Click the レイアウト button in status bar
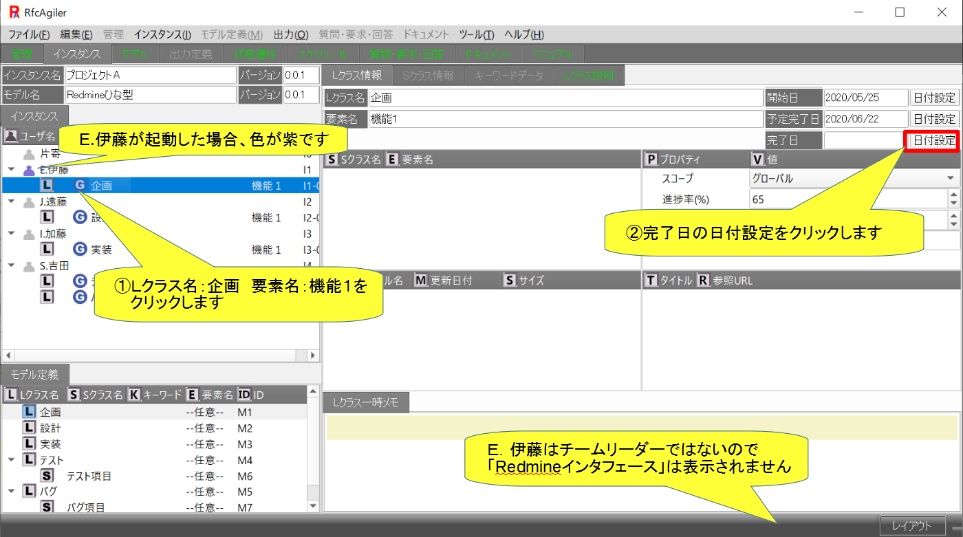This screenshot has height=537, width=963. [911, 526]
